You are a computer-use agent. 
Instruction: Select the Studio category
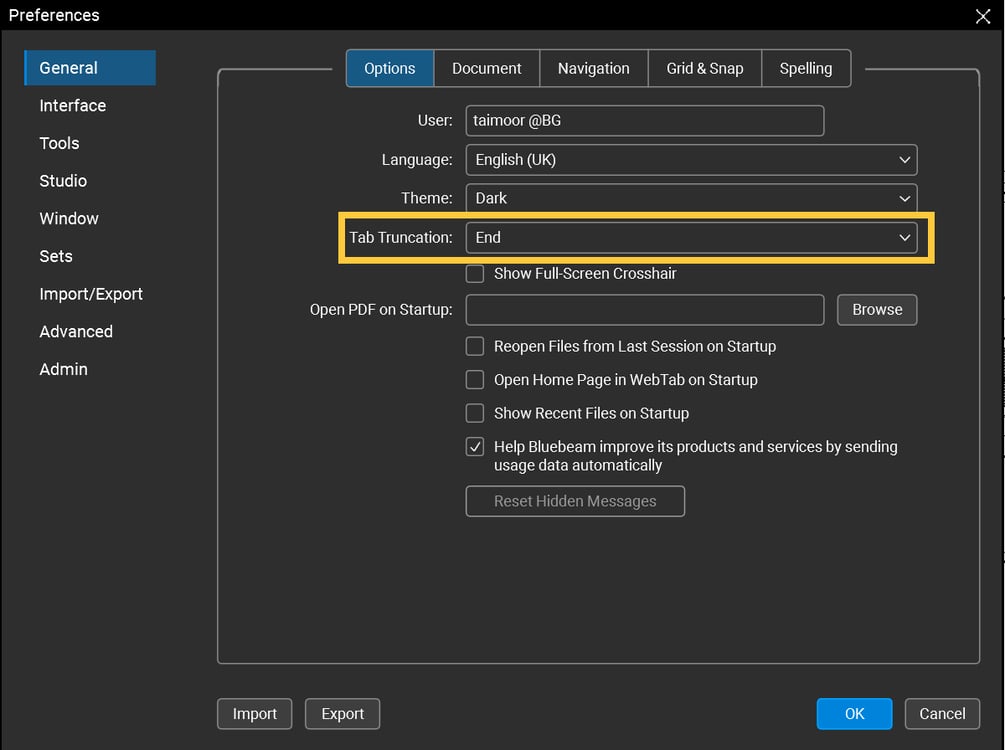63,181
